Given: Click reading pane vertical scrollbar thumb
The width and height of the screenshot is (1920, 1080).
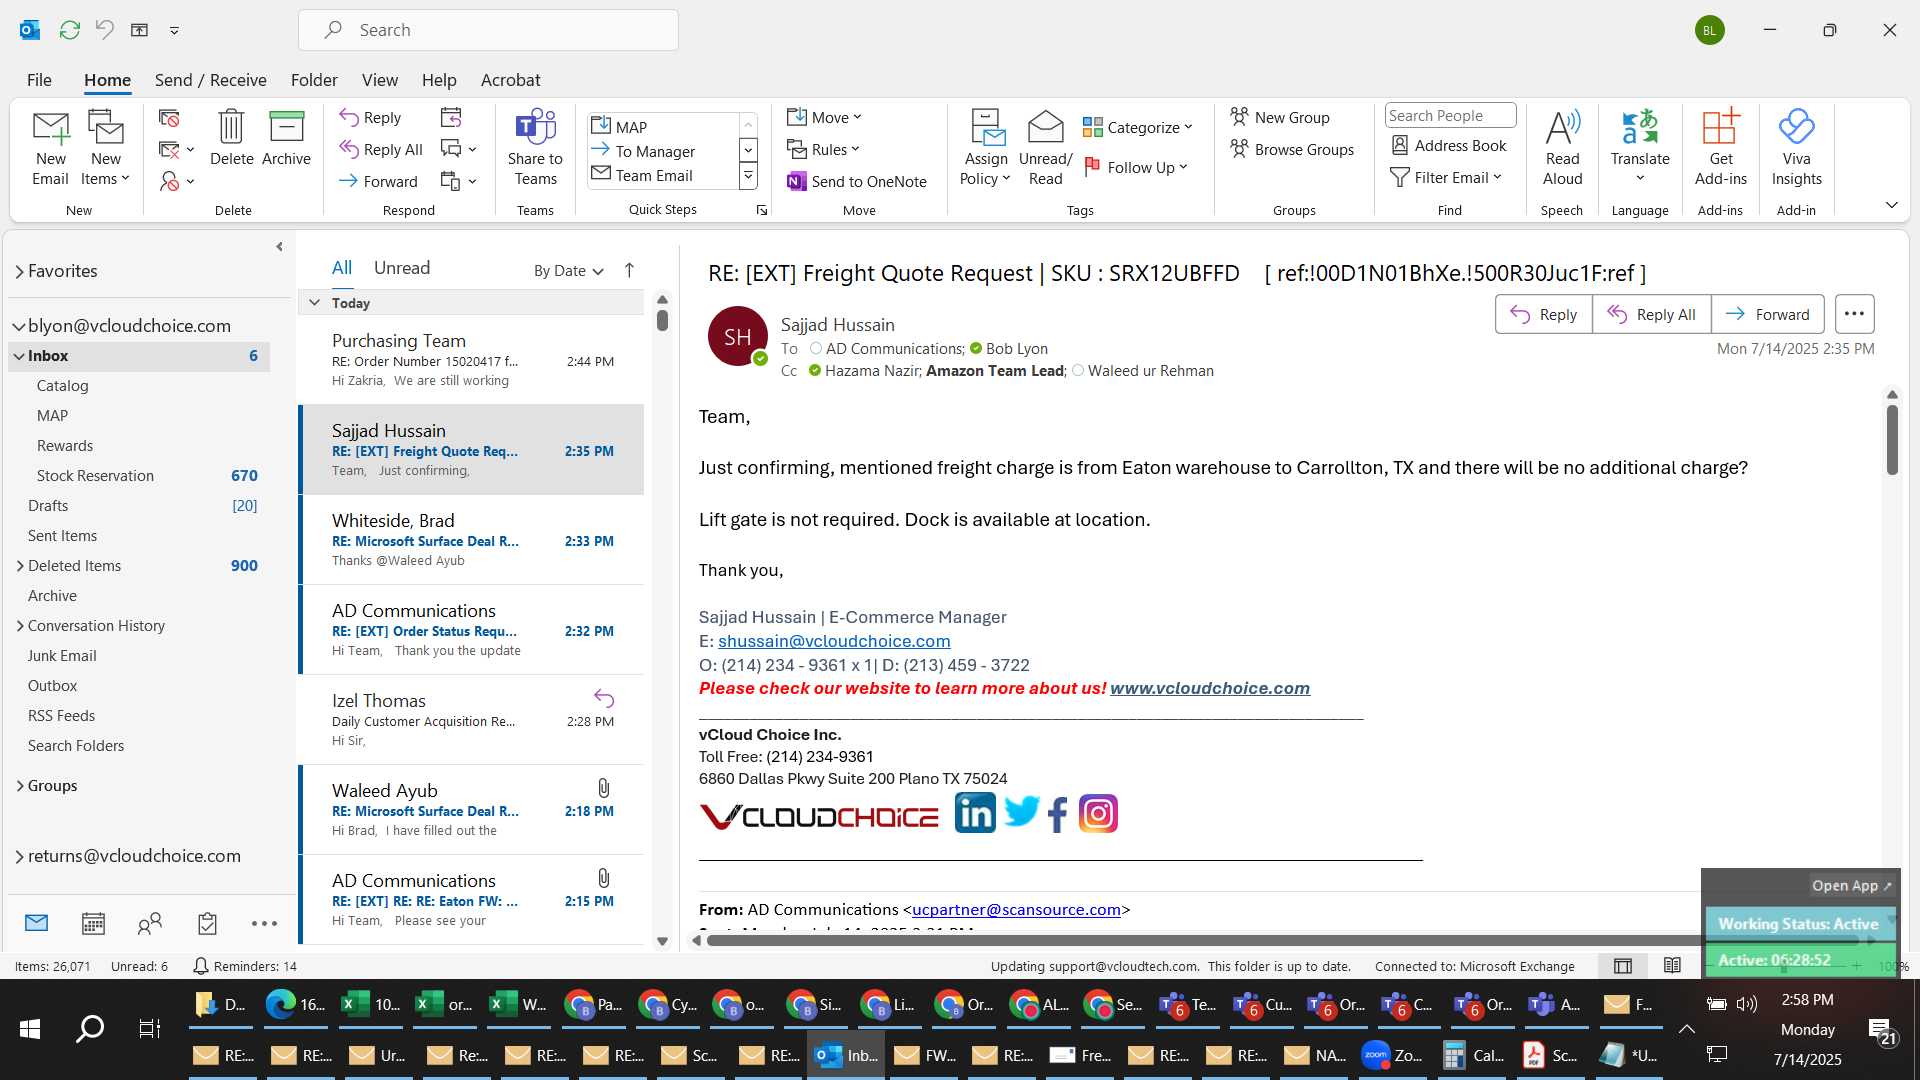Looking at the screenshot, I should point(1892,440).
